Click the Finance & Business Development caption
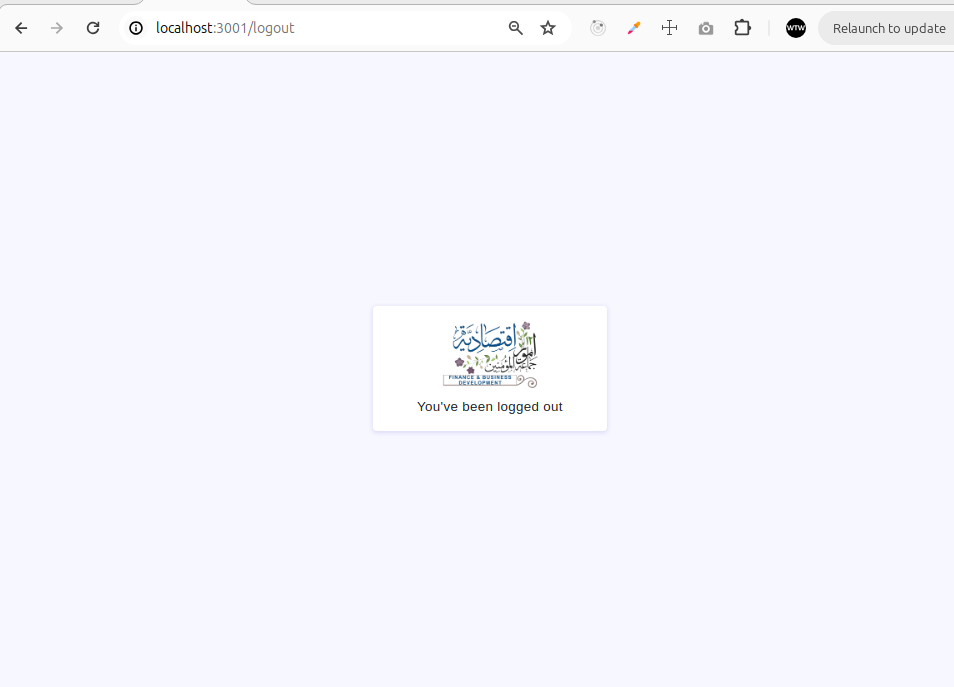Image resolution: width=954 pixels, height=687 pixels. [480, 380]
